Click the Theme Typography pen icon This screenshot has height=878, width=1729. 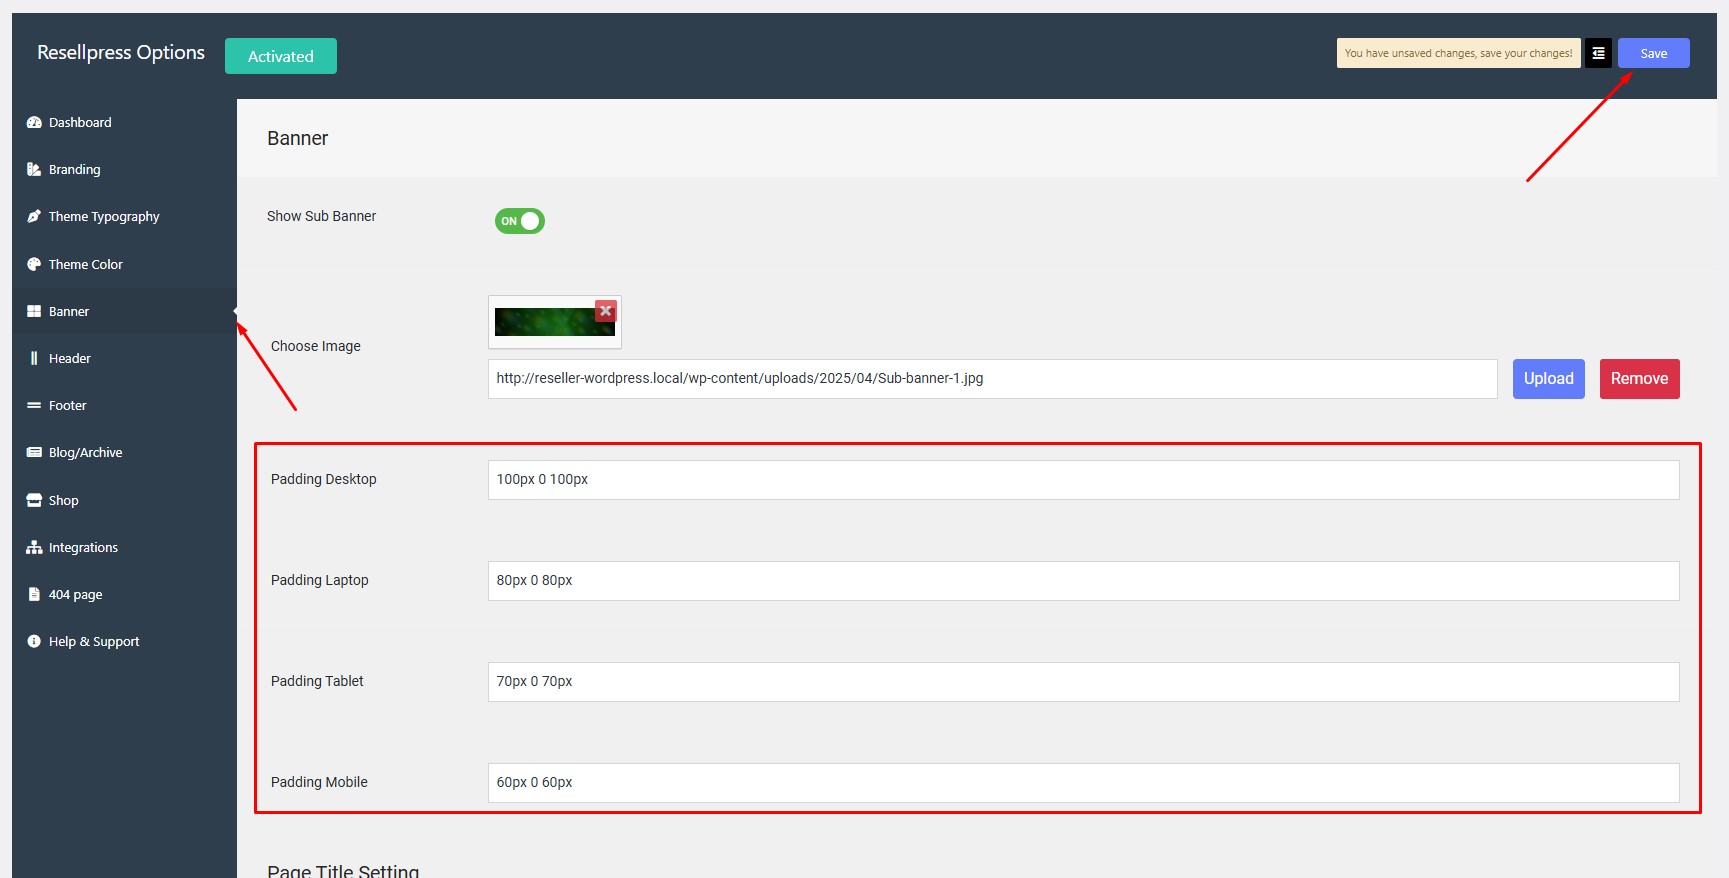(x=34, y=217)
